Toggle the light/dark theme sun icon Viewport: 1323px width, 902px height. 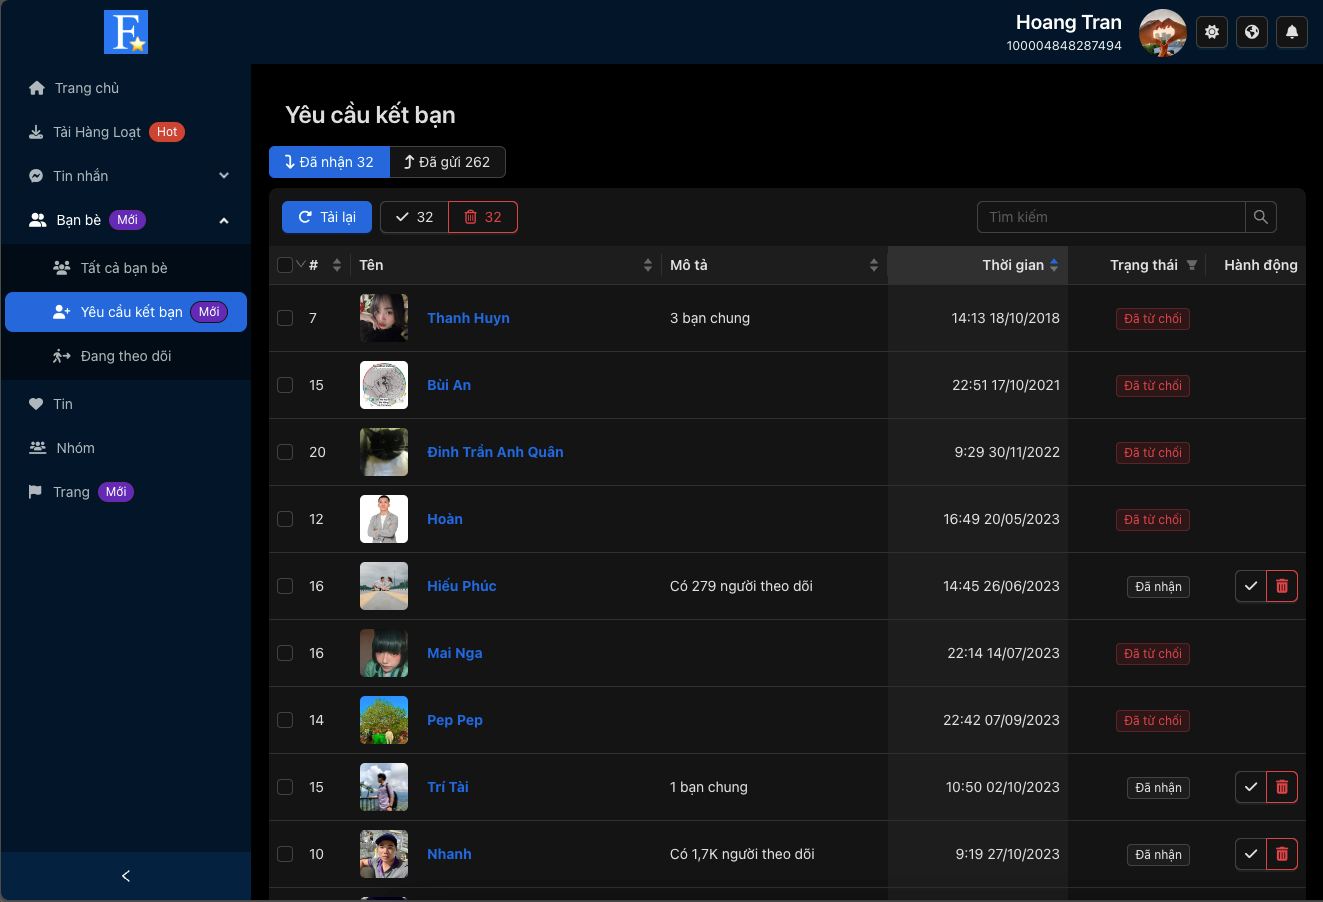coord(1212,32)
